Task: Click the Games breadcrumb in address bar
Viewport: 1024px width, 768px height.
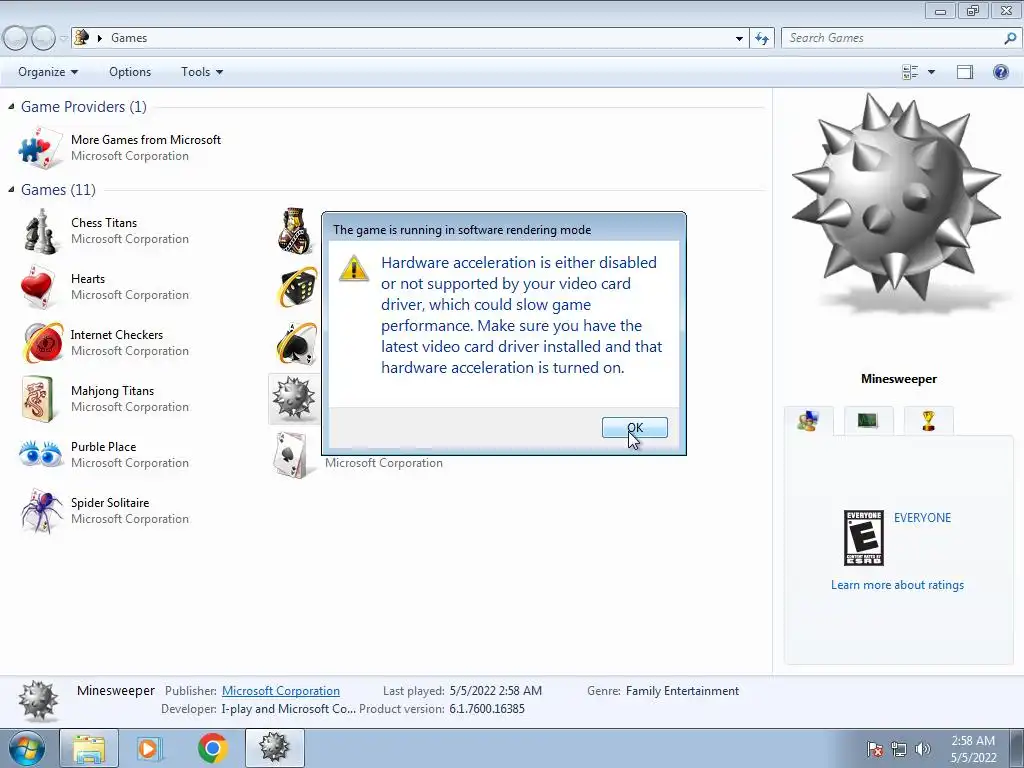Action: tap(129, 38)
